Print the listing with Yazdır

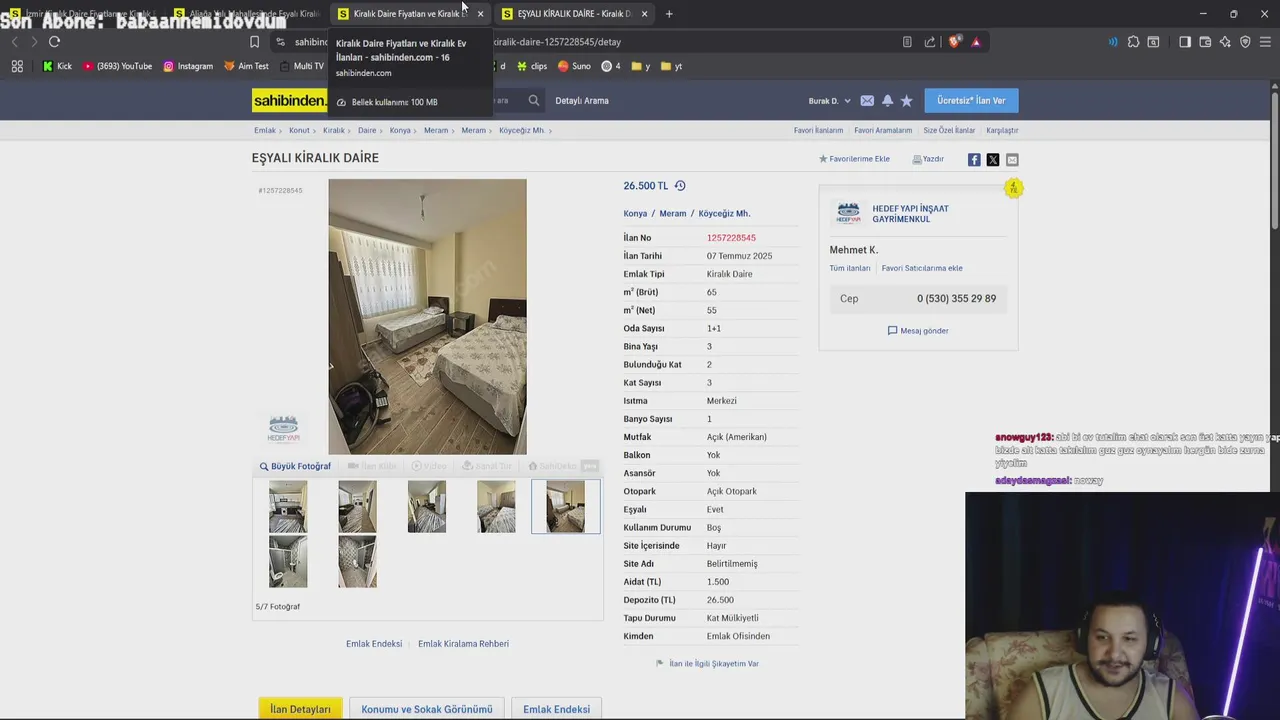coord(928,159)
